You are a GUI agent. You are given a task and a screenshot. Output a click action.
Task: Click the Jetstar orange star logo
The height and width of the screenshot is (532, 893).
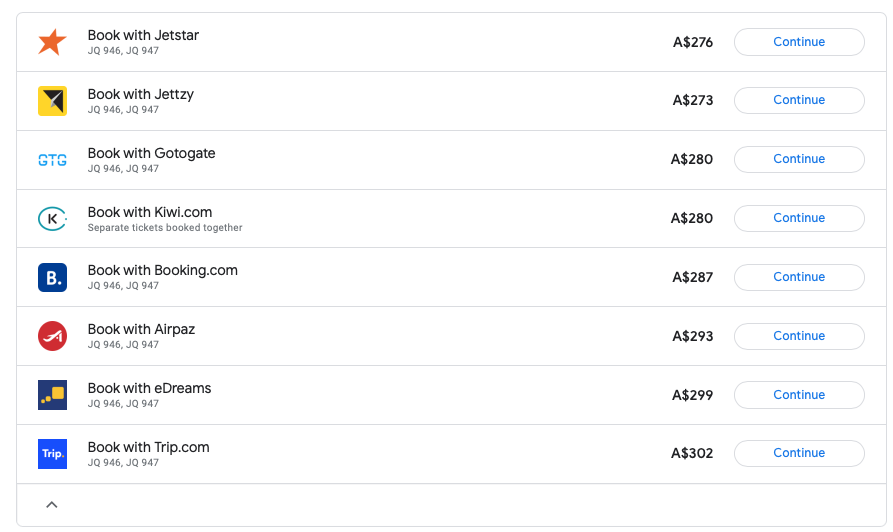click(x=52, y=42)
